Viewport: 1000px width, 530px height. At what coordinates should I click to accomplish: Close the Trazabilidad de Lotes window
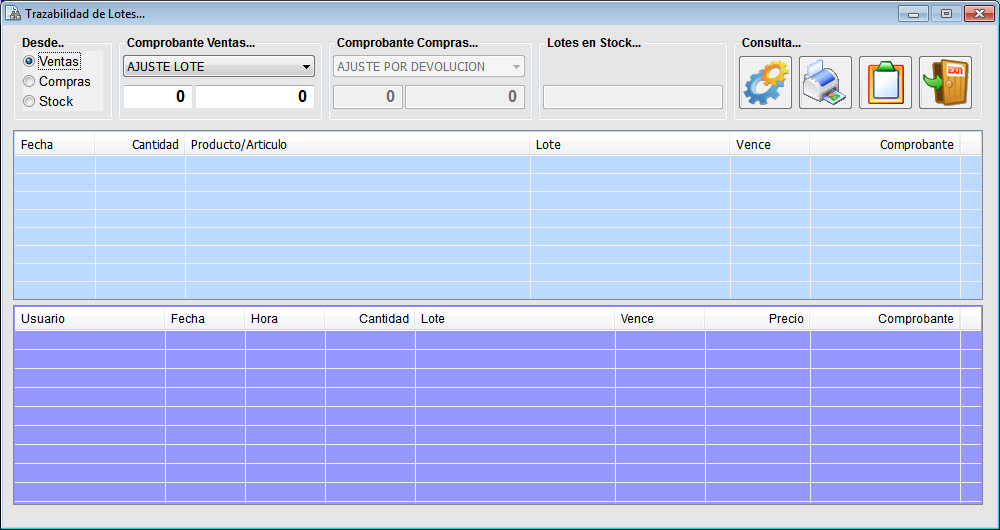click(980, 13)
